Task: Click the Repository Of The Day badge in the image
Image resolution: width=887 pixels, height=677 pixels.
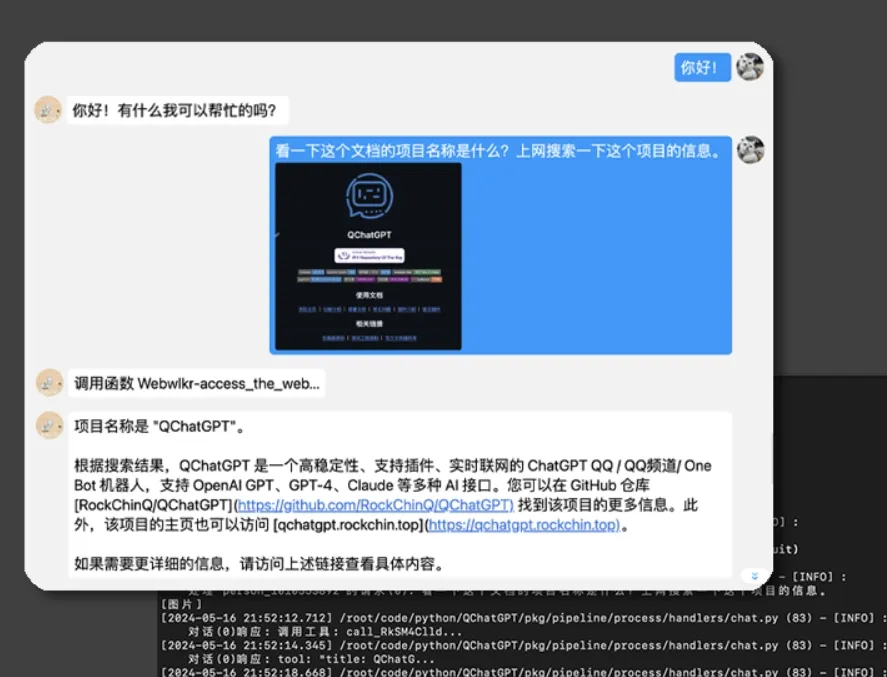Action: tap(368, 256)
